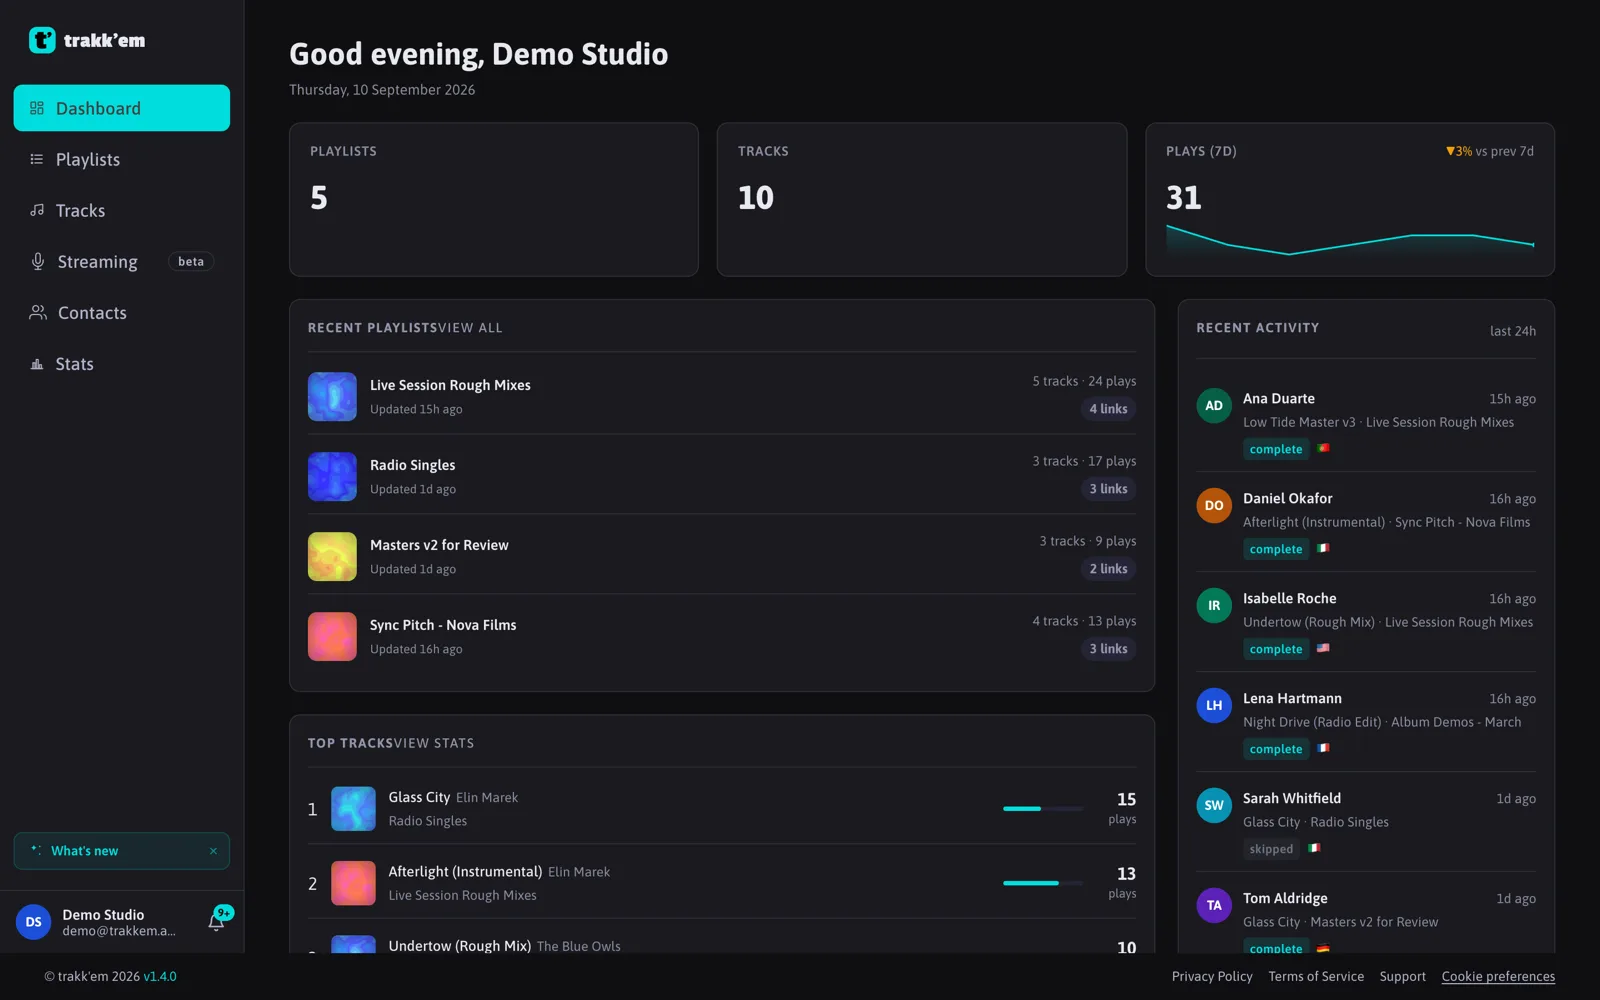The height and width of the screenshot is (1000, 1600).
Task: Open Afterlight (Instrumental) track artwork
Action: 353,883
